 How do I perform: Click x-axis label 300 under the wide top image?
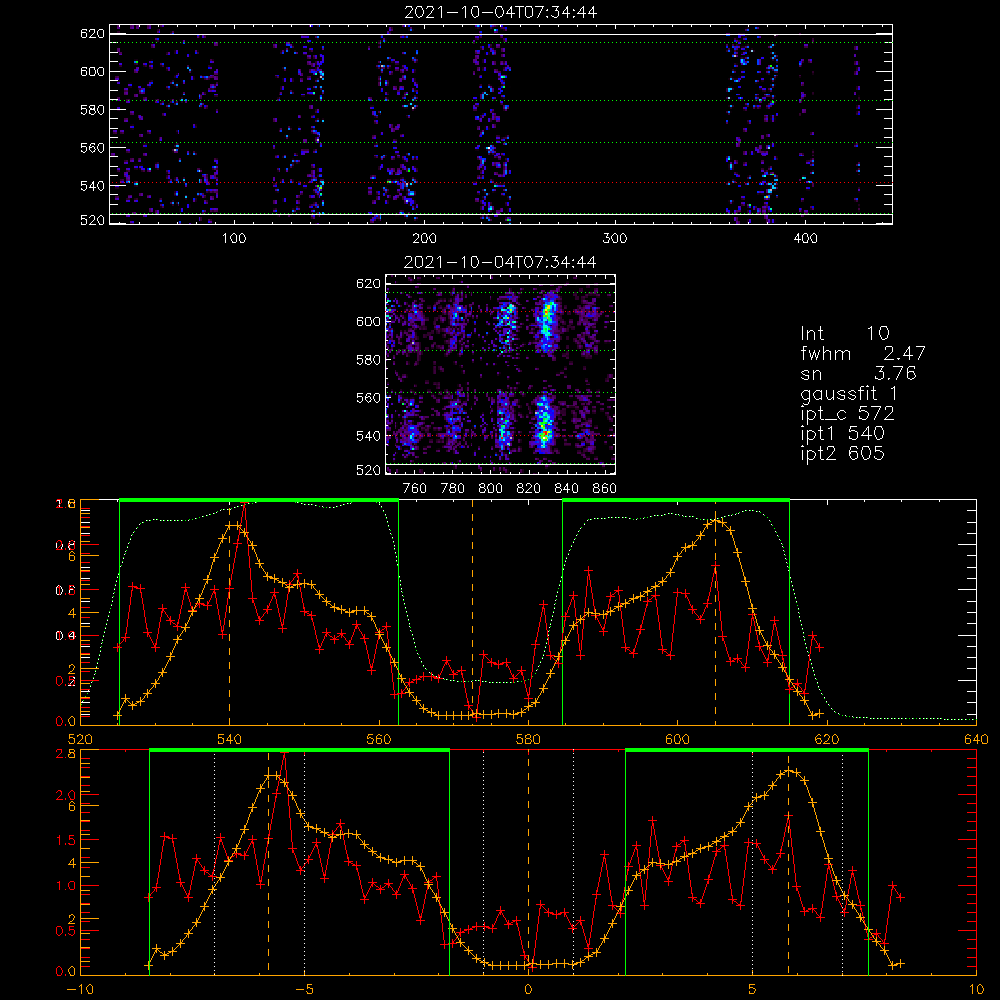(615, 239)
